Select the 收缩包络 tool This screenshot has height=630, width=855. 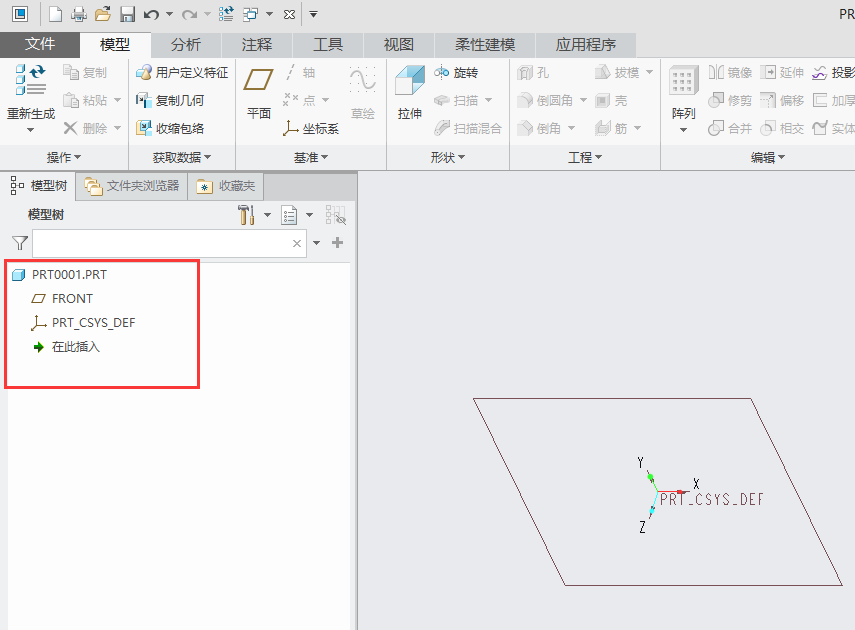(x=170, y=128)
